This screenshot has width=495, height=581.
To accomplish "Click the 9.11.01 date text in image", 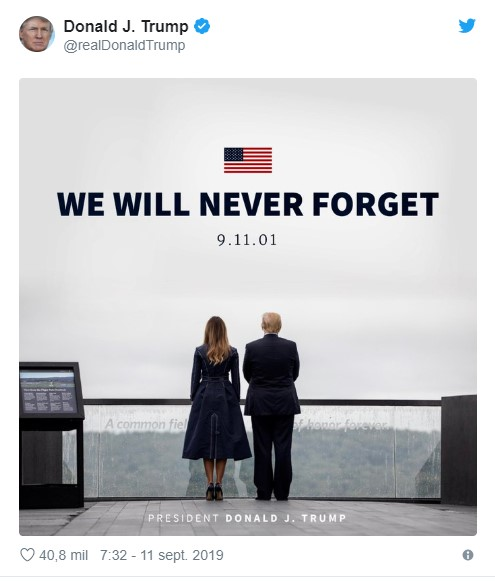I will point(247,240).
